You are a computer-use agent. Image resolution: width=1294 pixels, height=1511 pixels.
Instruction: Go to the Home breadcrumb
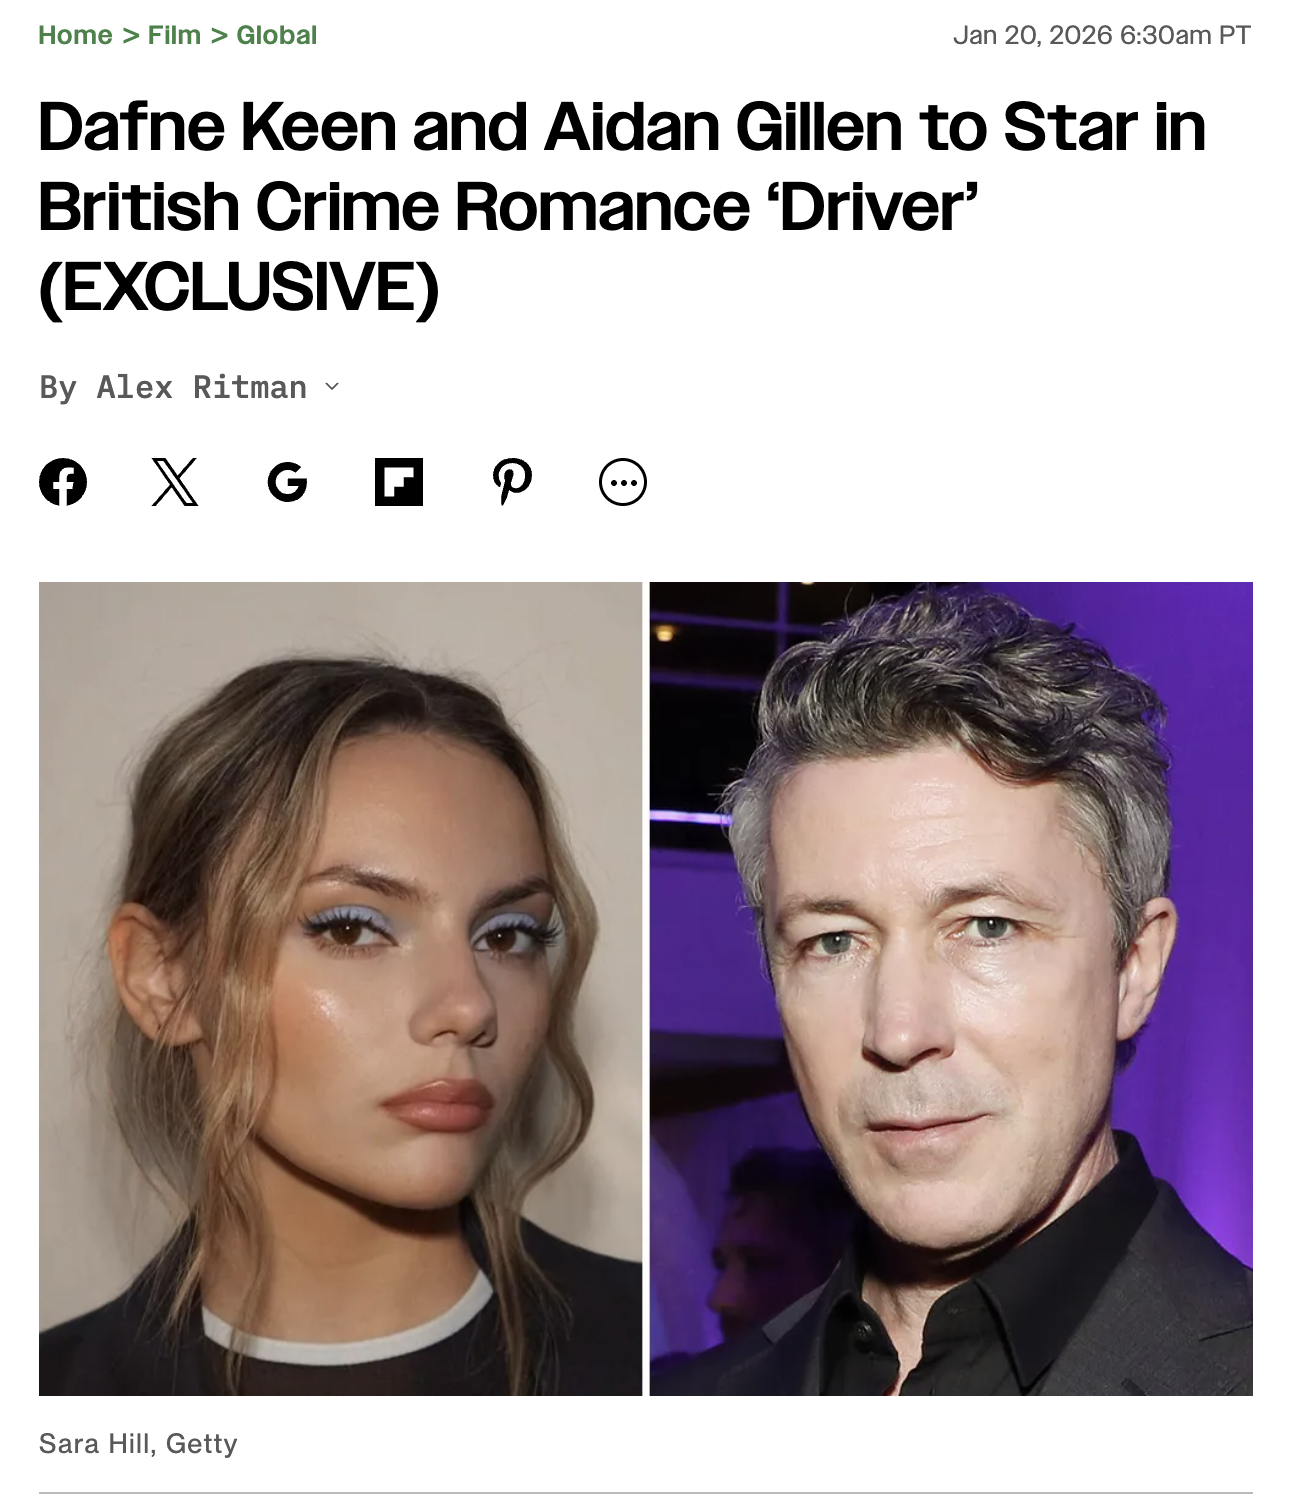75,35
